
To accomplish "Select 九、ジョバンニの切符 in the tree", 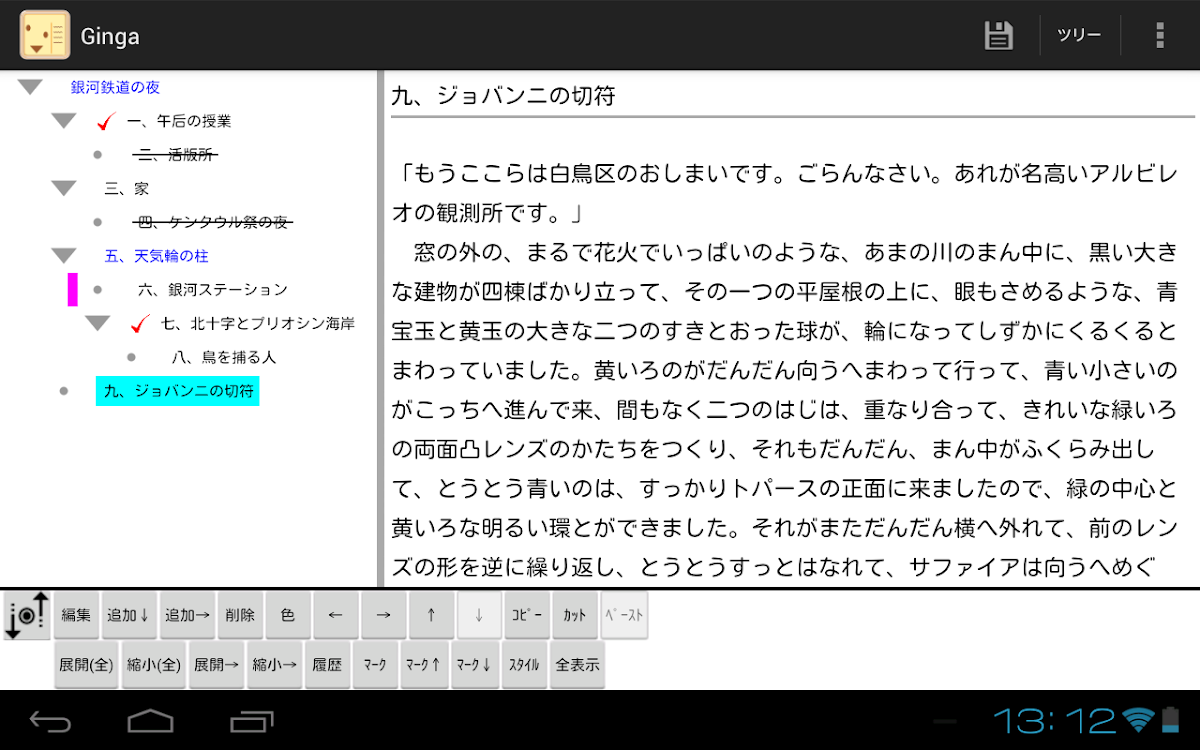I will click(x=178, y=391).
